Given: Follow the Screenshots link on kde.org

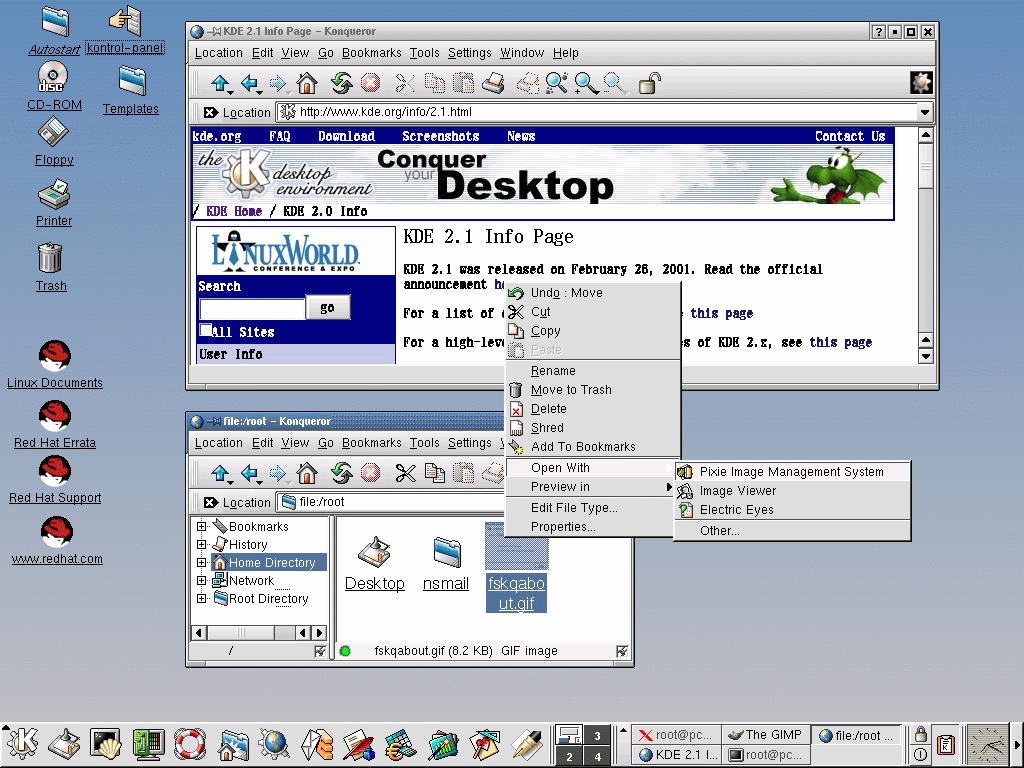Looking at the screenshot, I should pos(441,136).
